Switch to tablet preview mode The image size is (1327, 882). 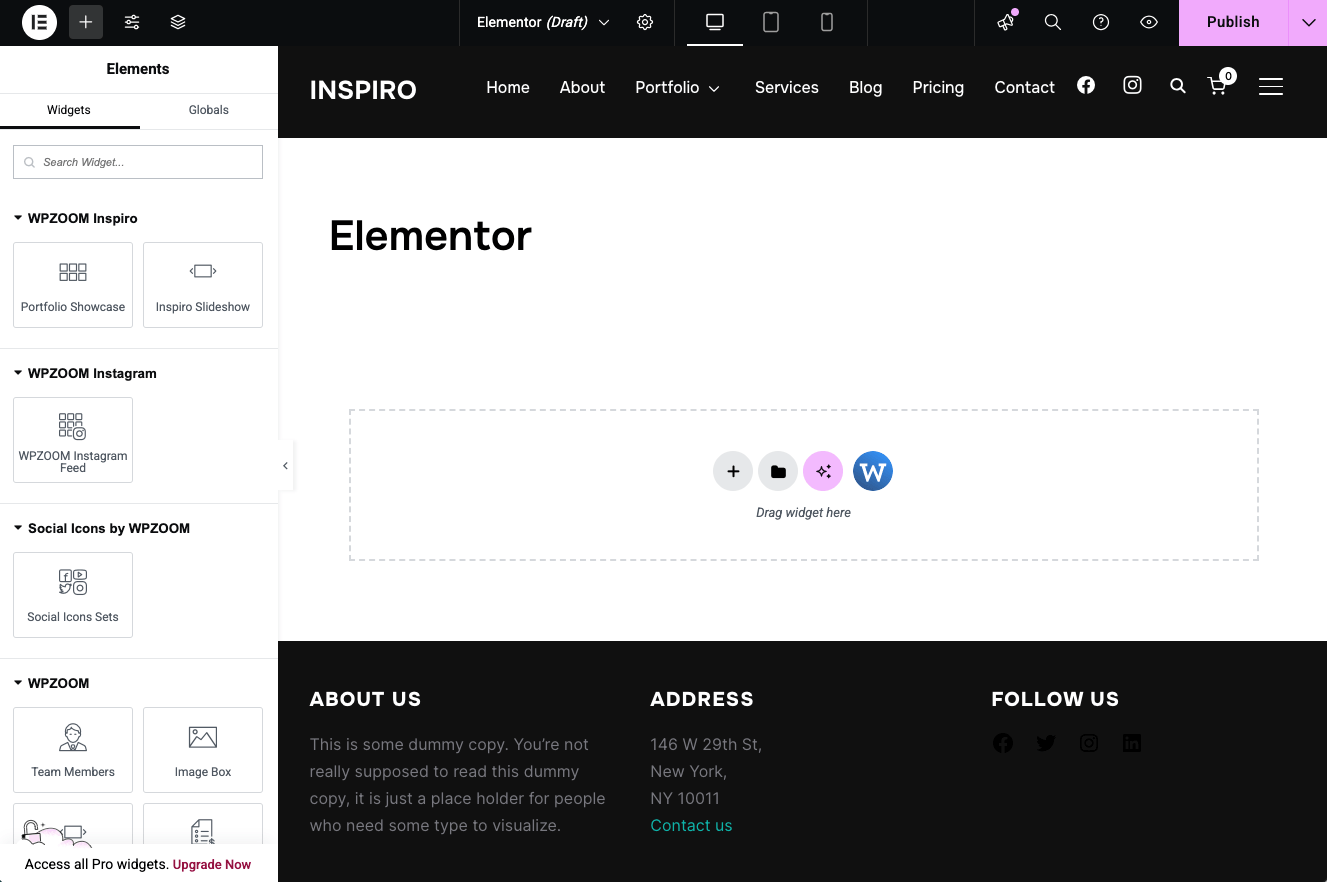771,22
